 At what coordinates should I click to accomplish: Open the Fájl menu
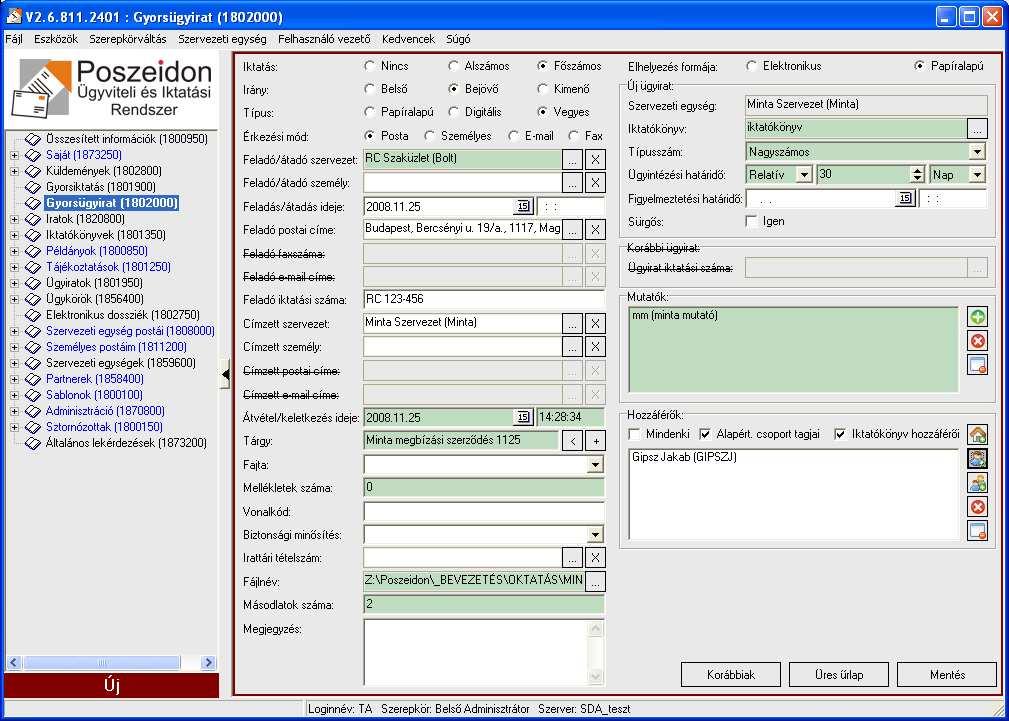point(14,39)
